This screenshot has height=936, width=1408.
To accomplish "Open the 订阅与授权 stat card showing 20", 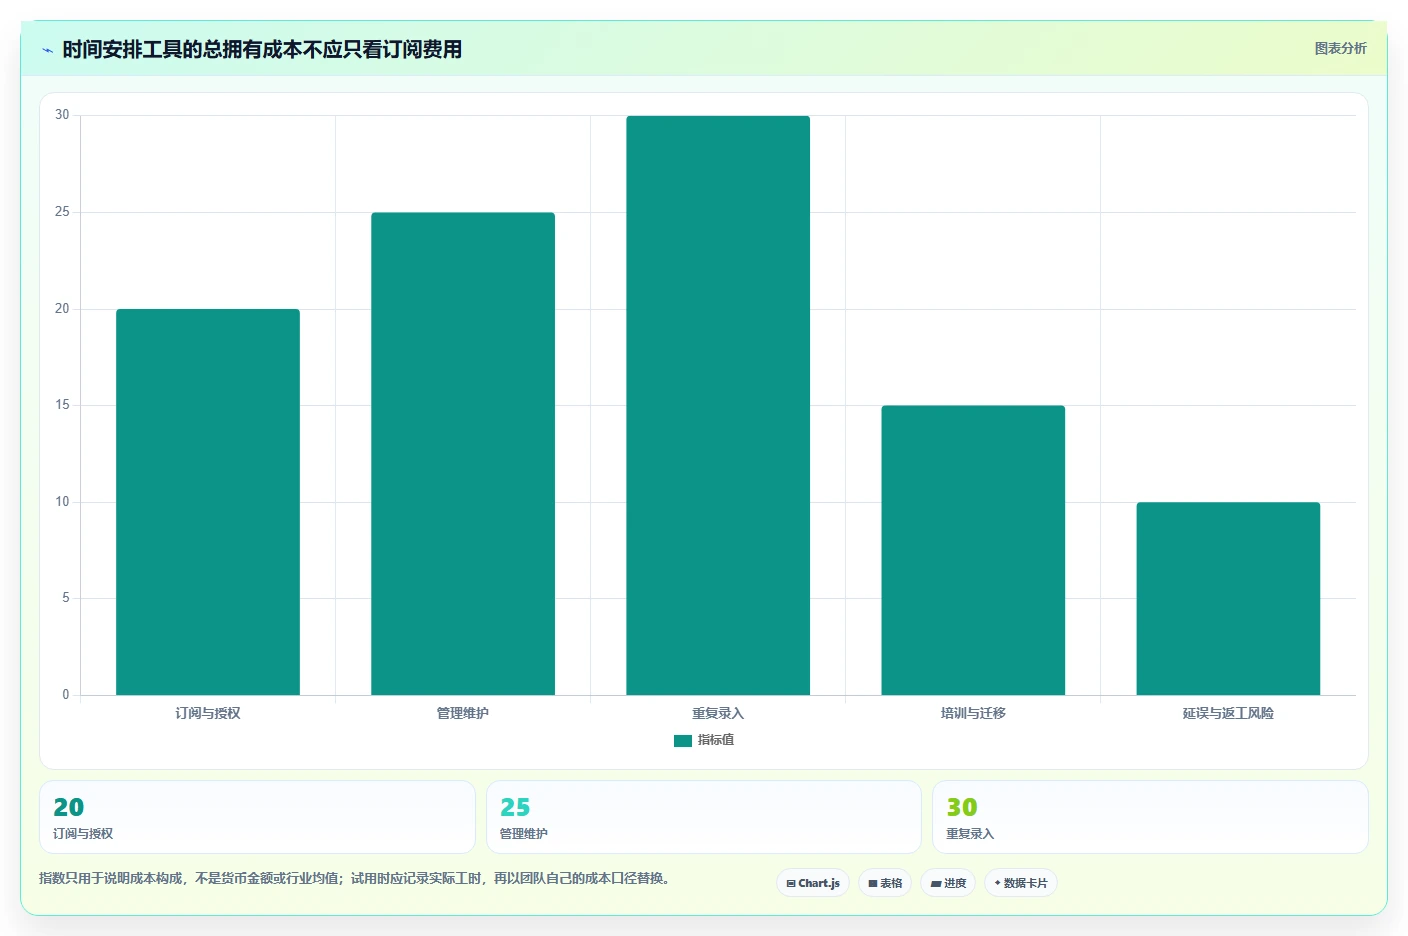I will 257,817.
